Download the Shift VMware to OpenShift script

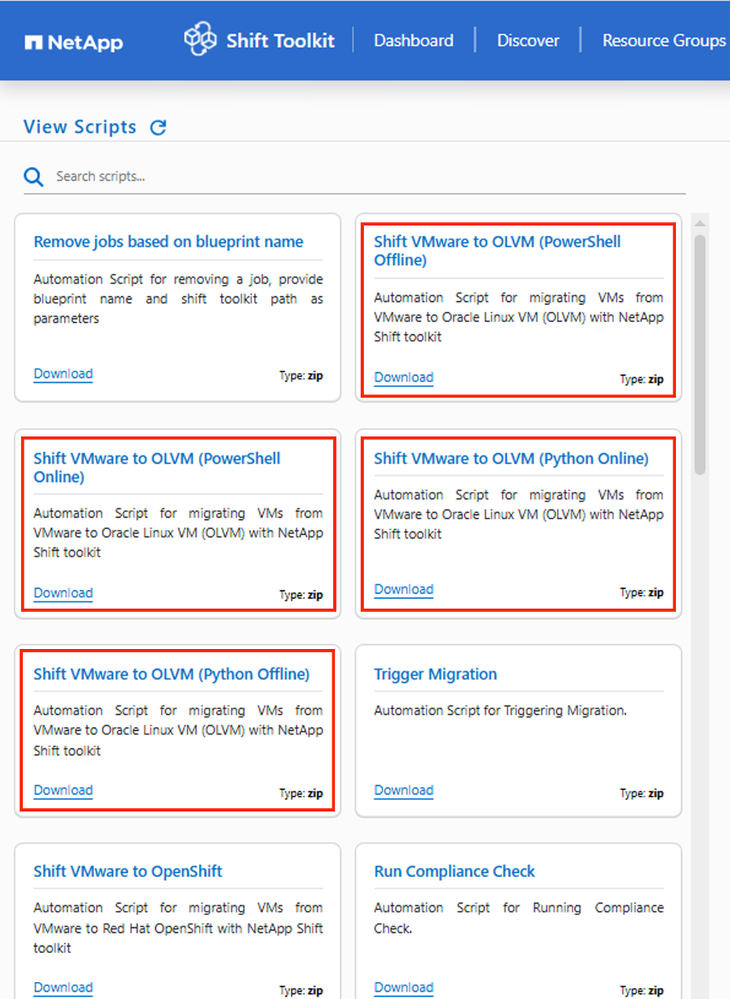tap(63, 987)
